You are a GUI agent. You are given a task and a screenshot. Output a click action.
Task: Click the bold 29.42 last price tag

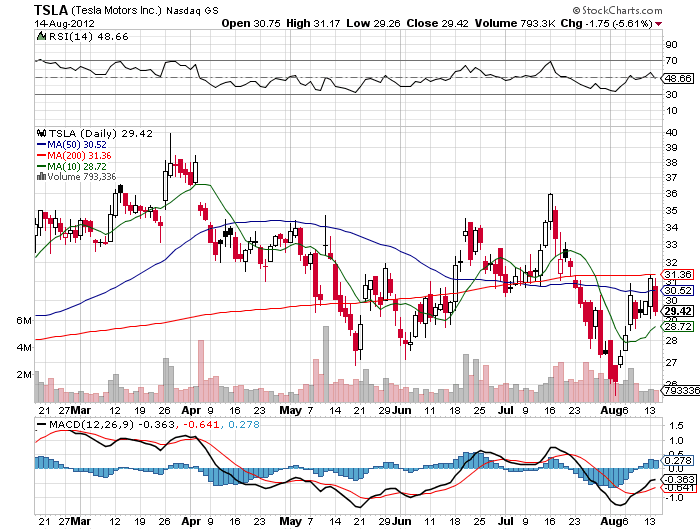coord(678,311)
